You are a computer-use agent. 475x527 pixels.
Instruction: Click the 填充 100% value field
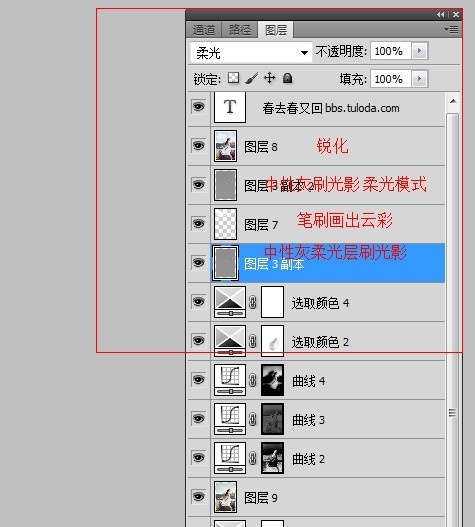point(391,79)
